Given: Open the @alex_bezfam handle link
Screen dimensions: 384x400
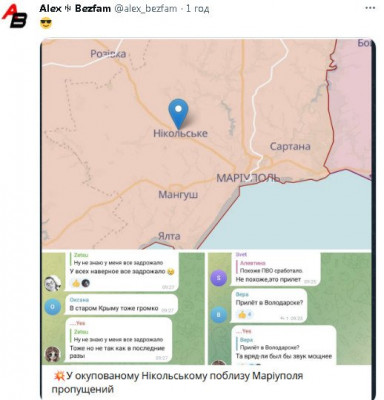Looking at the screenshot, I should [x=146, y=9].
